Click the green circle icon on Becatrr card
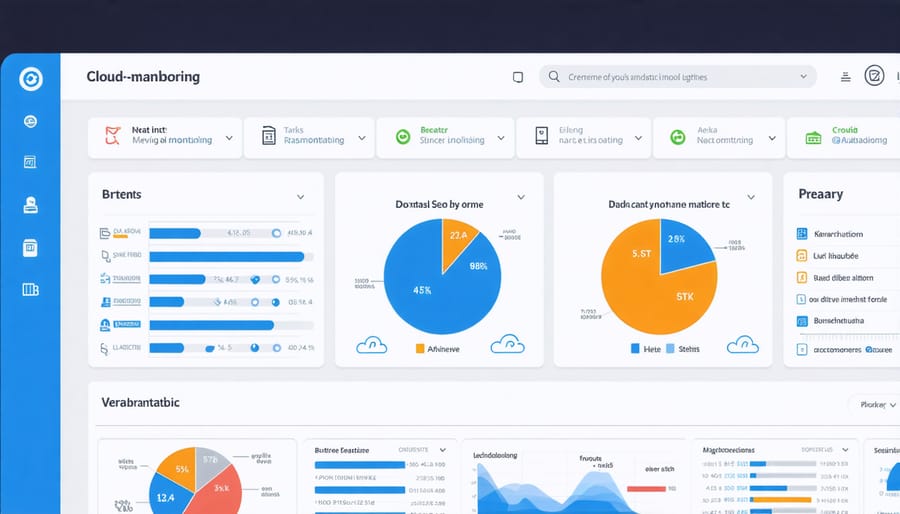Viewport: 900px width, 514px height. coord(404,137)
